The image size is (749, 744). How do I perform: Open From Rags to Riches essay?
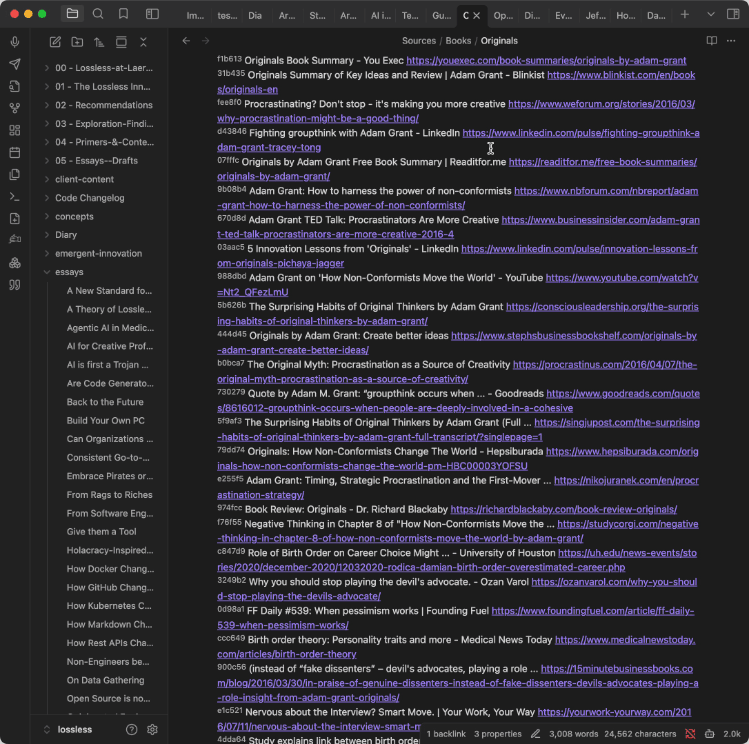point(109,495)
